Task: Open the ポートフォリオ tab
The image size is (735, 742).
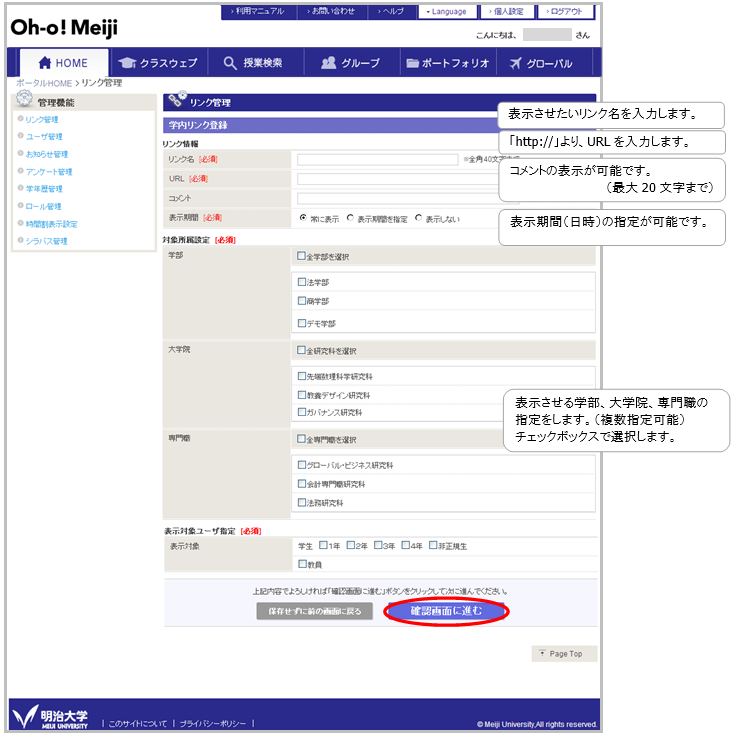Action: tap(448, 62)
